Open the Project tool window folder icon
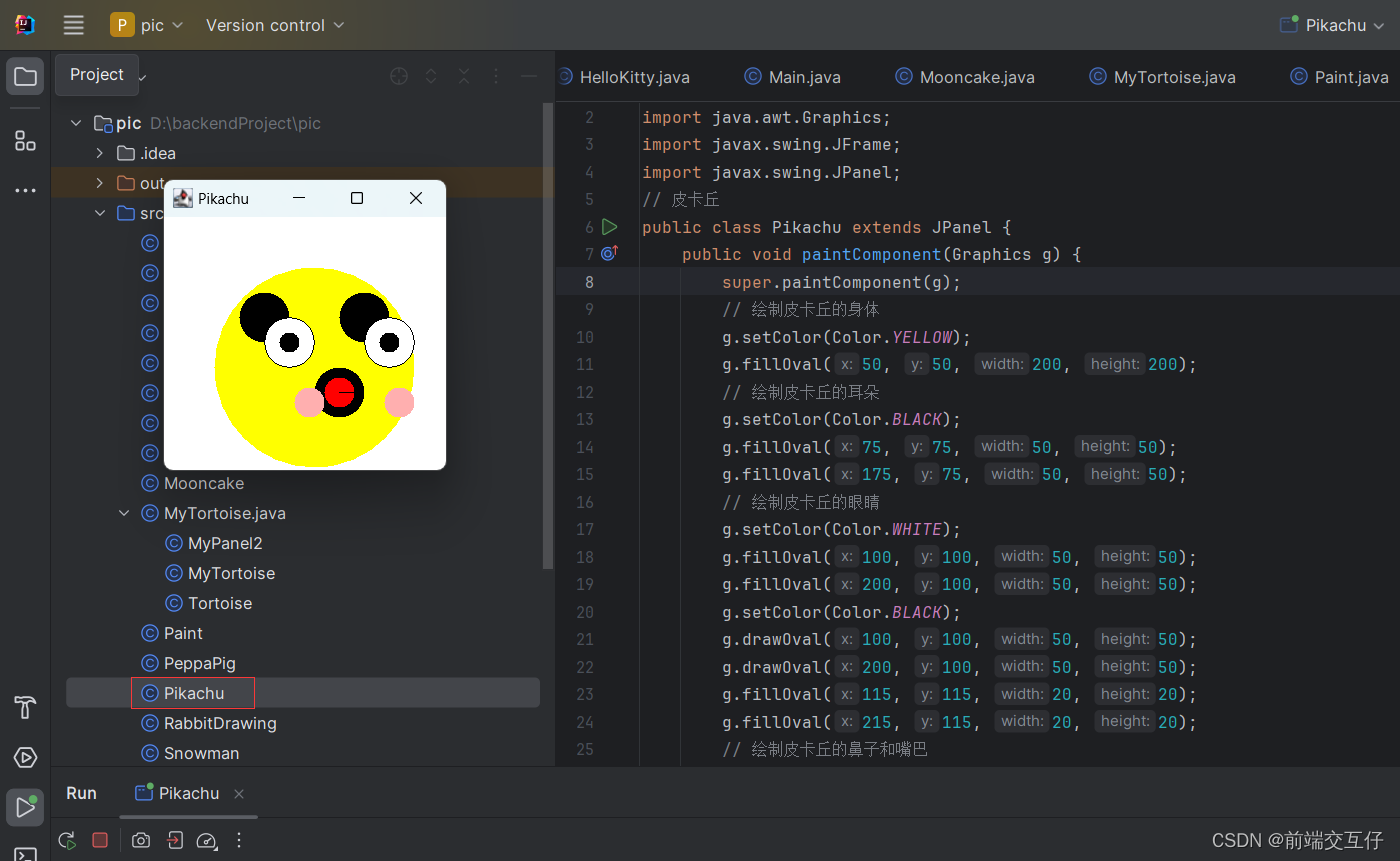Screen dimensions: 1400x861 pyautogui.click(x=25, y=77)
